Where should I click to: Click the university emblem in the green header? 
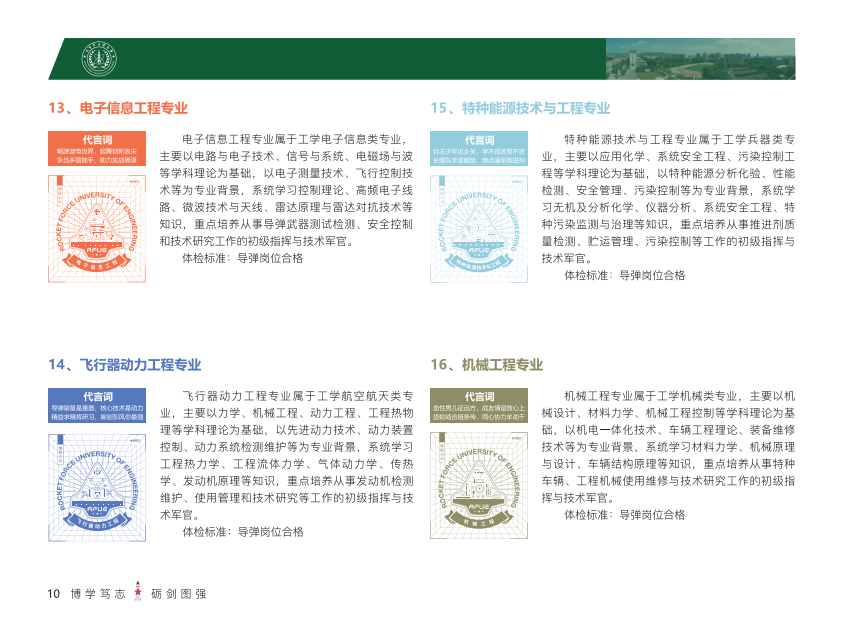click(98, 59)
